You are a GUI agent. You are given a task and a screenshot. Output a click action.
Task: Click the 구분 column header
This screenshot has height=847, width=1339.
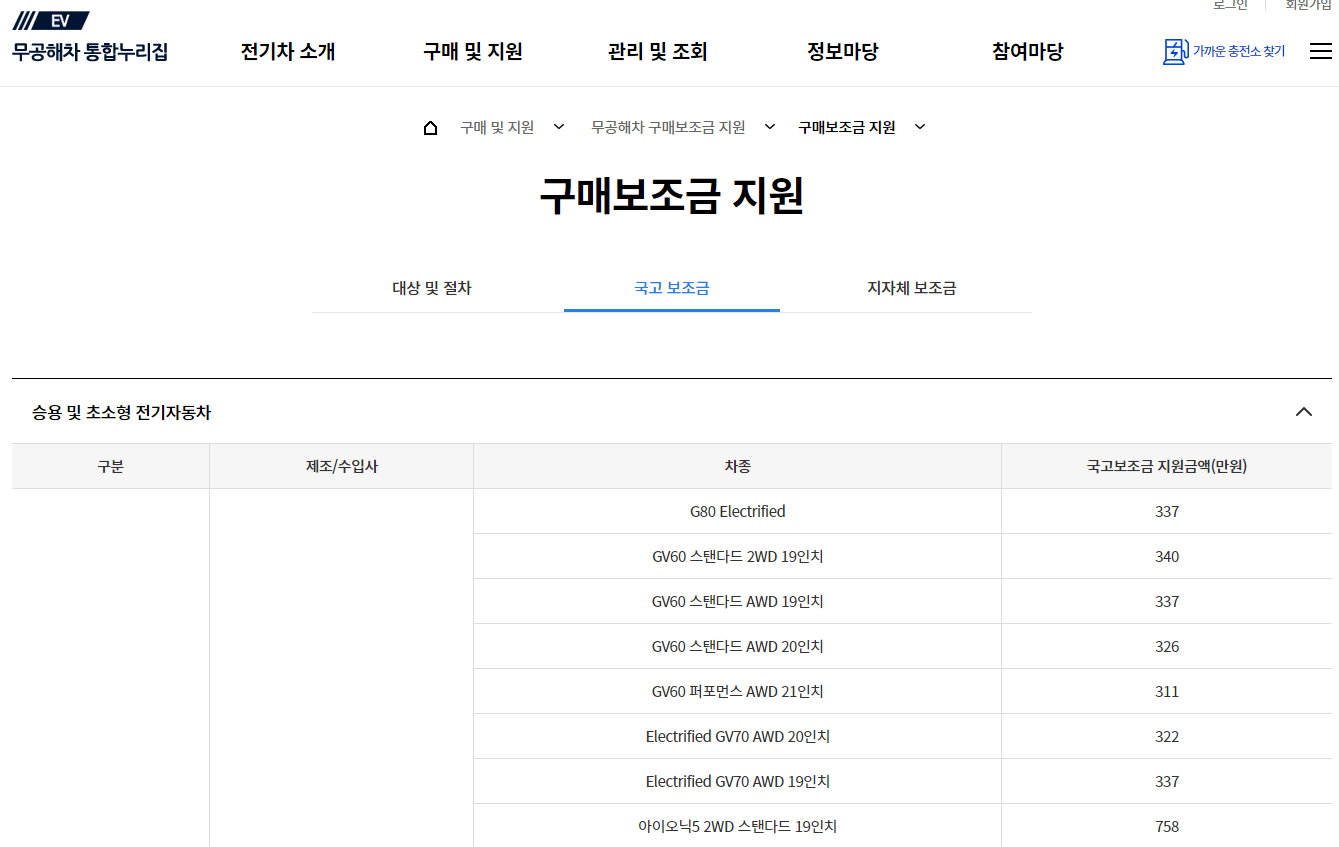[110, 466]
